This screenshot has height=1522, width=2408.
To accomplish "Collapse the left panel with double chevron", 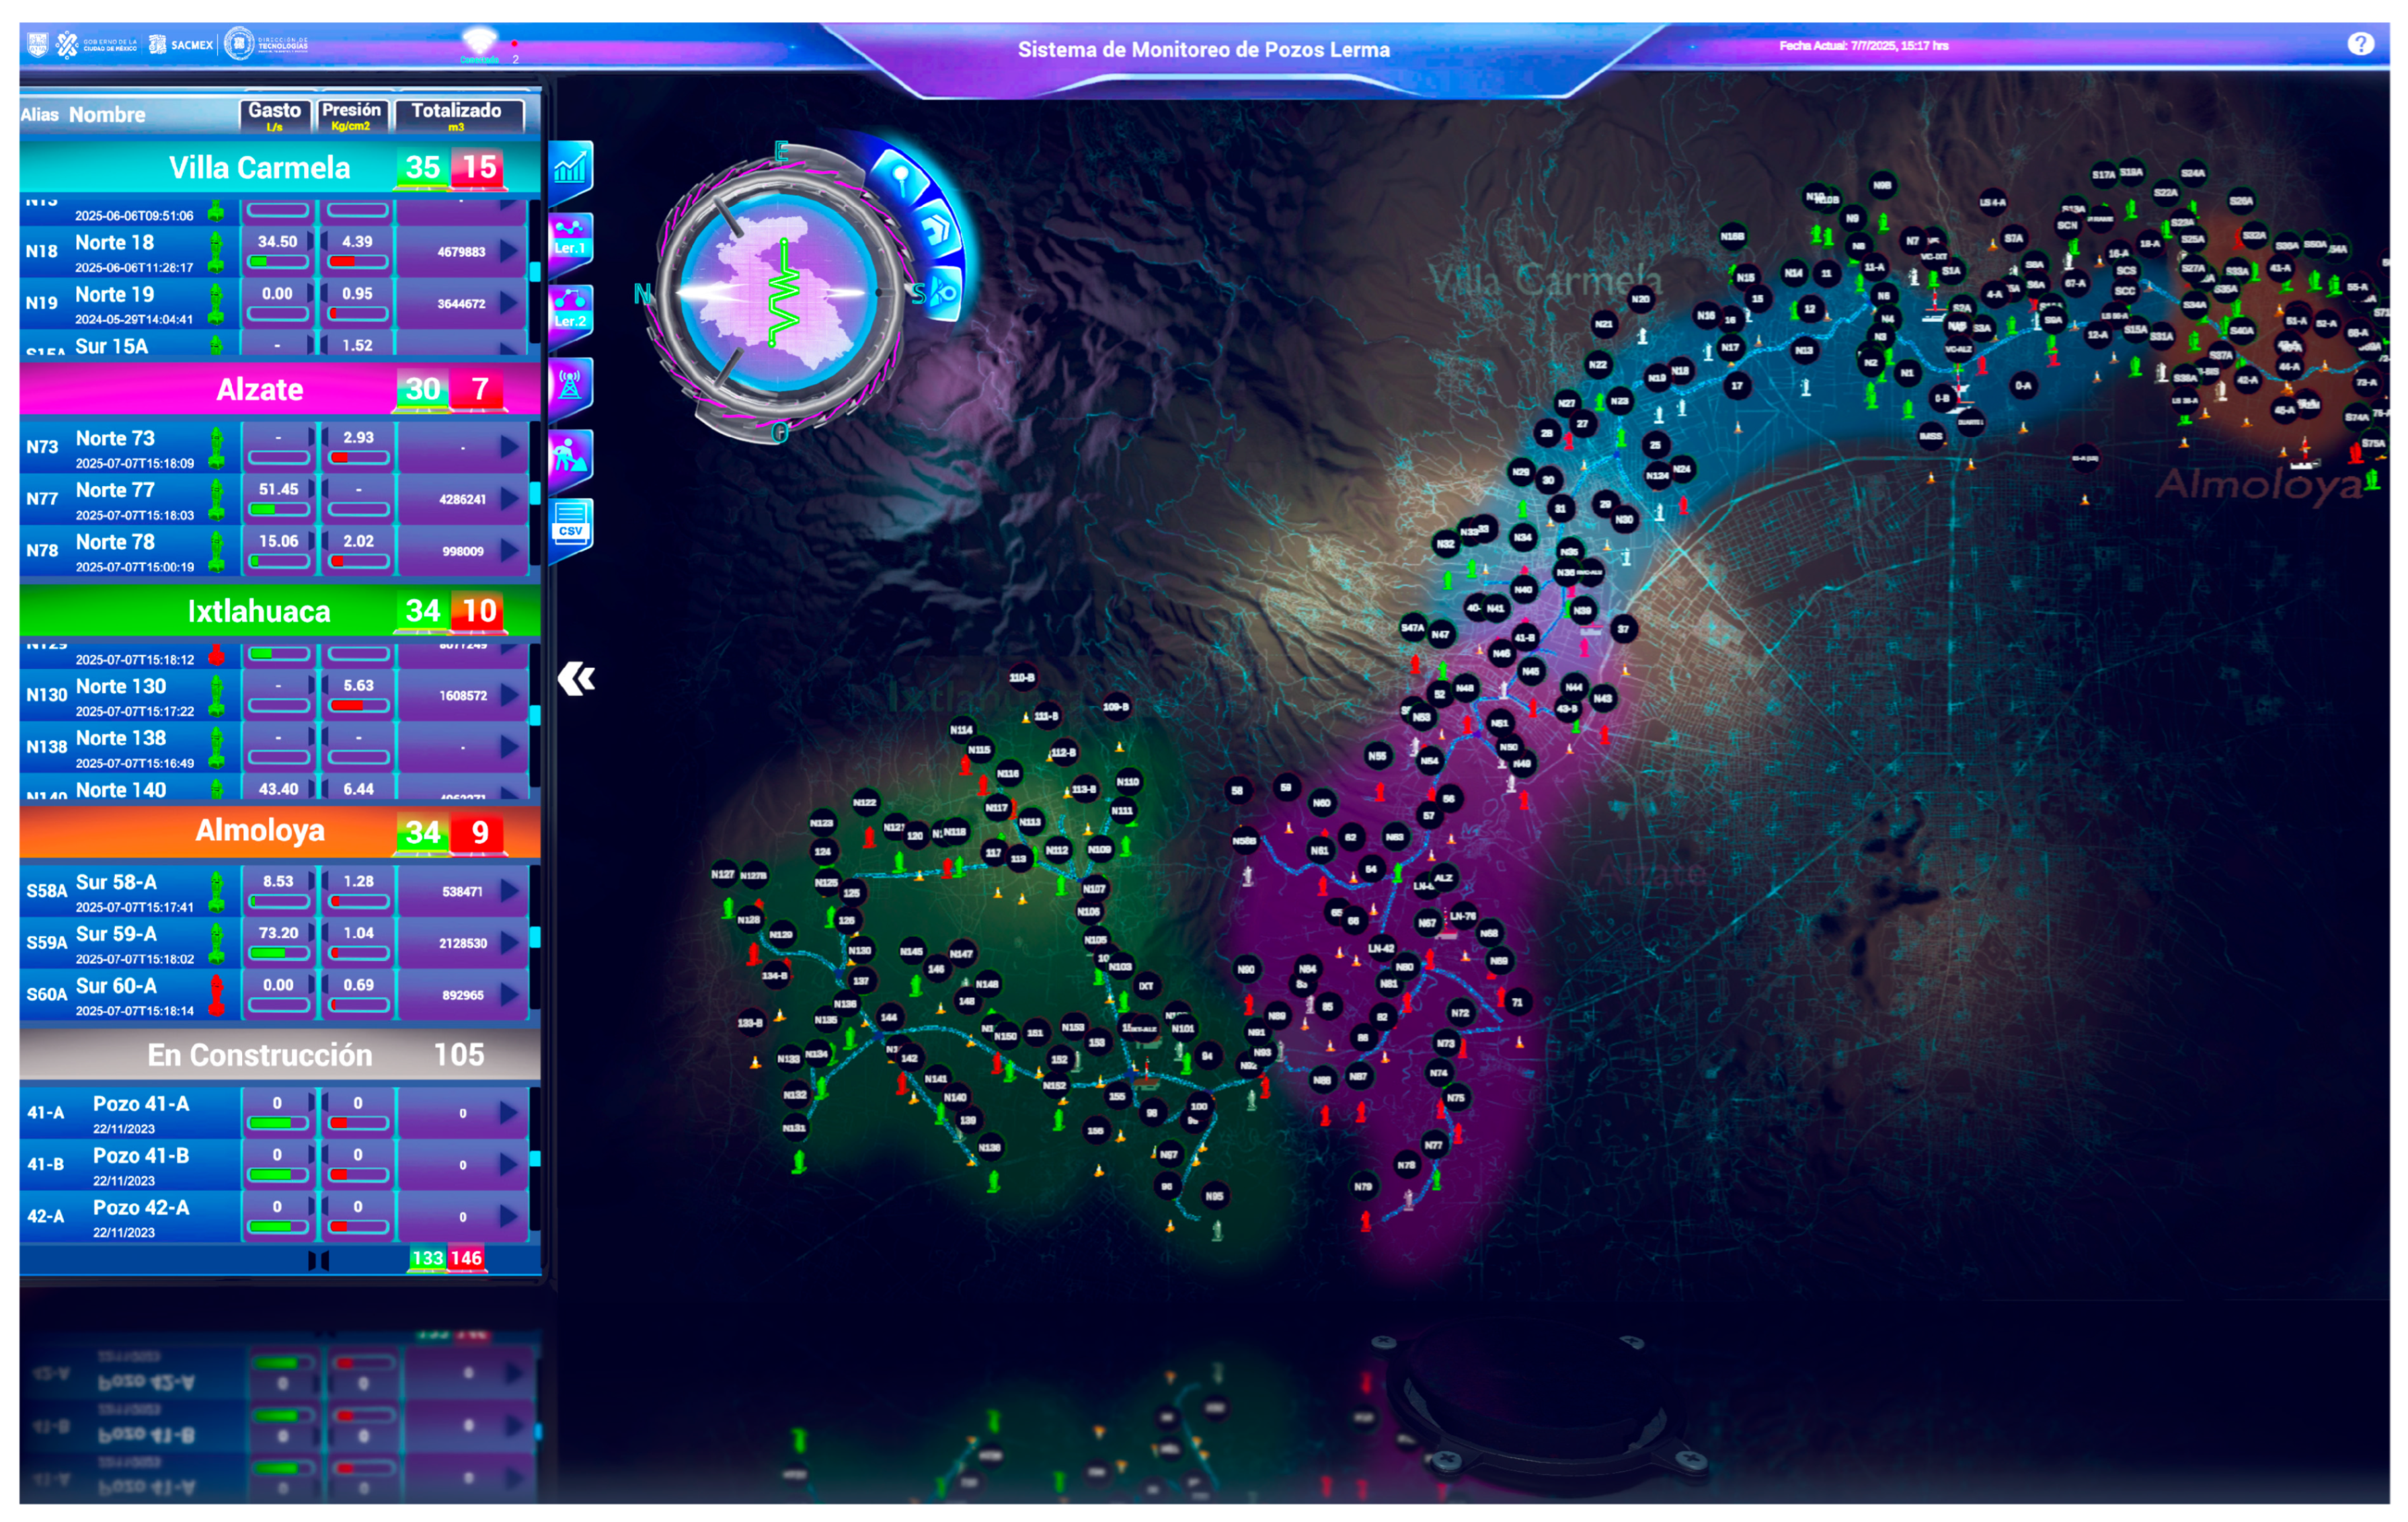I will point(576,679).
